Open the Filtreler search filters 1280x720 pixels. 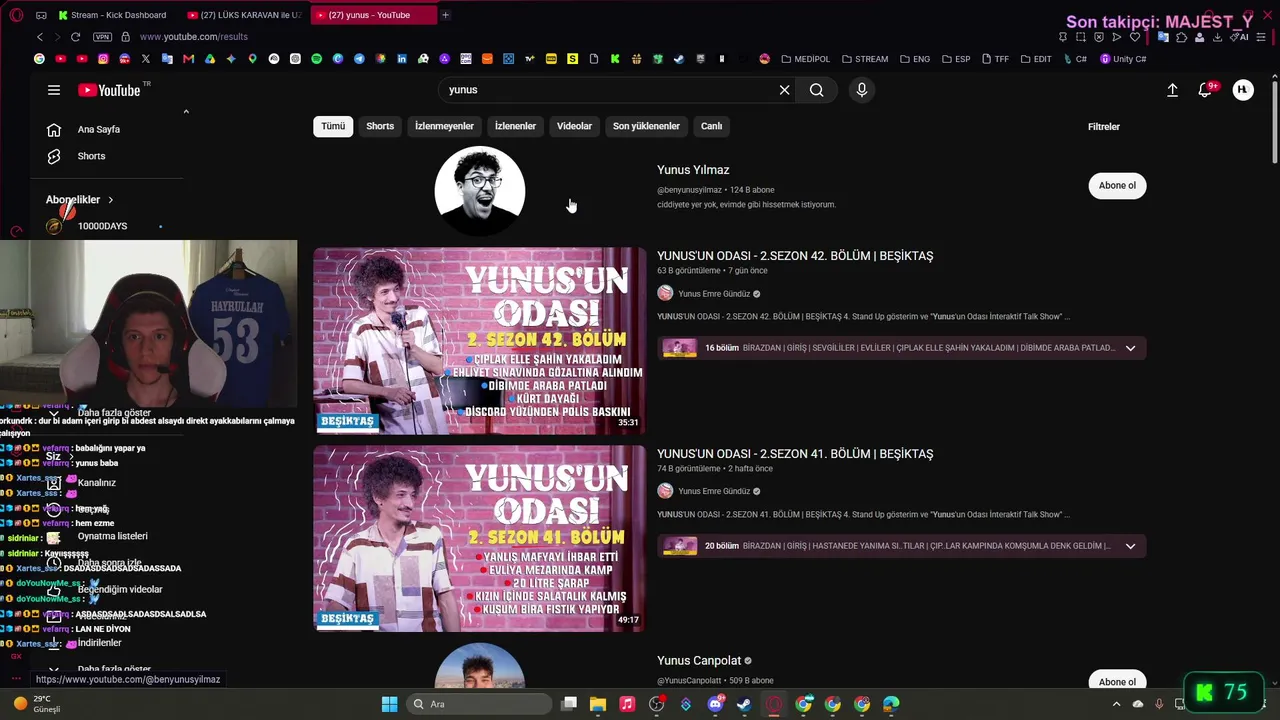[1104, 127]
